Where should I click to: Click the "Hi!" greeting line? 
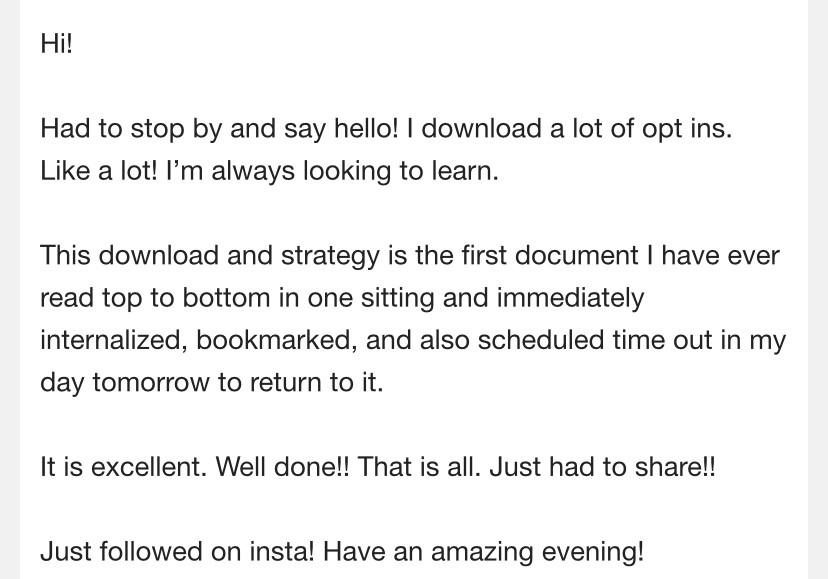pos(56,43)
